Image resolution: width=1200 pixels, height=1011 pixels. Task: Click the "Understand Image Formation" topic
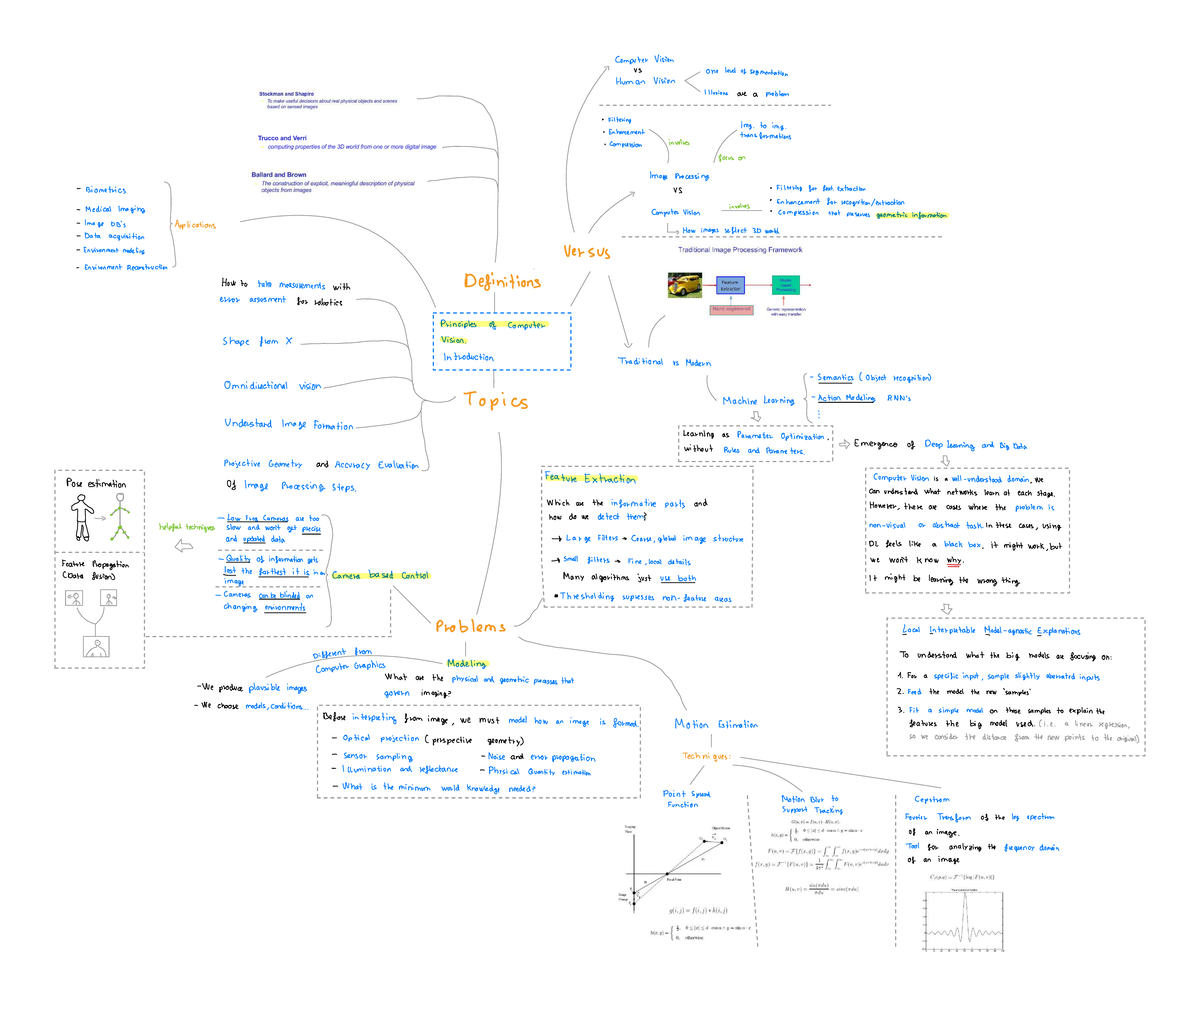[288, 424]
